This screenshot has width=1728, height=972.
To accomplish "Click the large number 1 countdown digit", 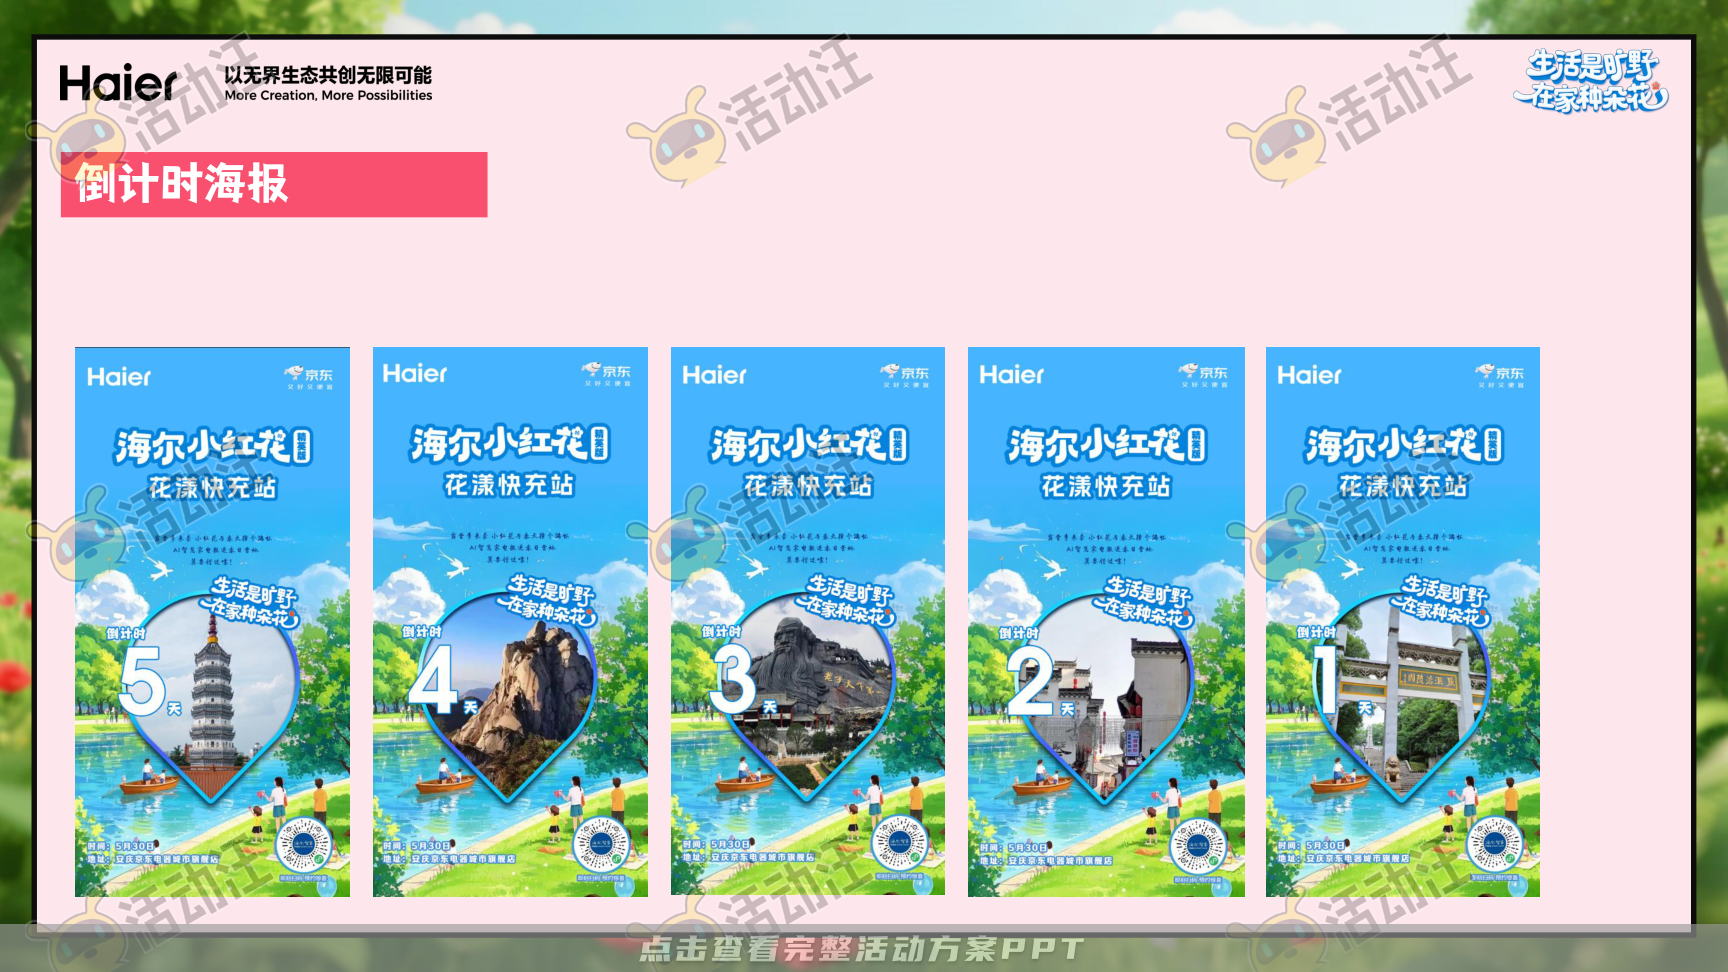I will point(1325,680).
